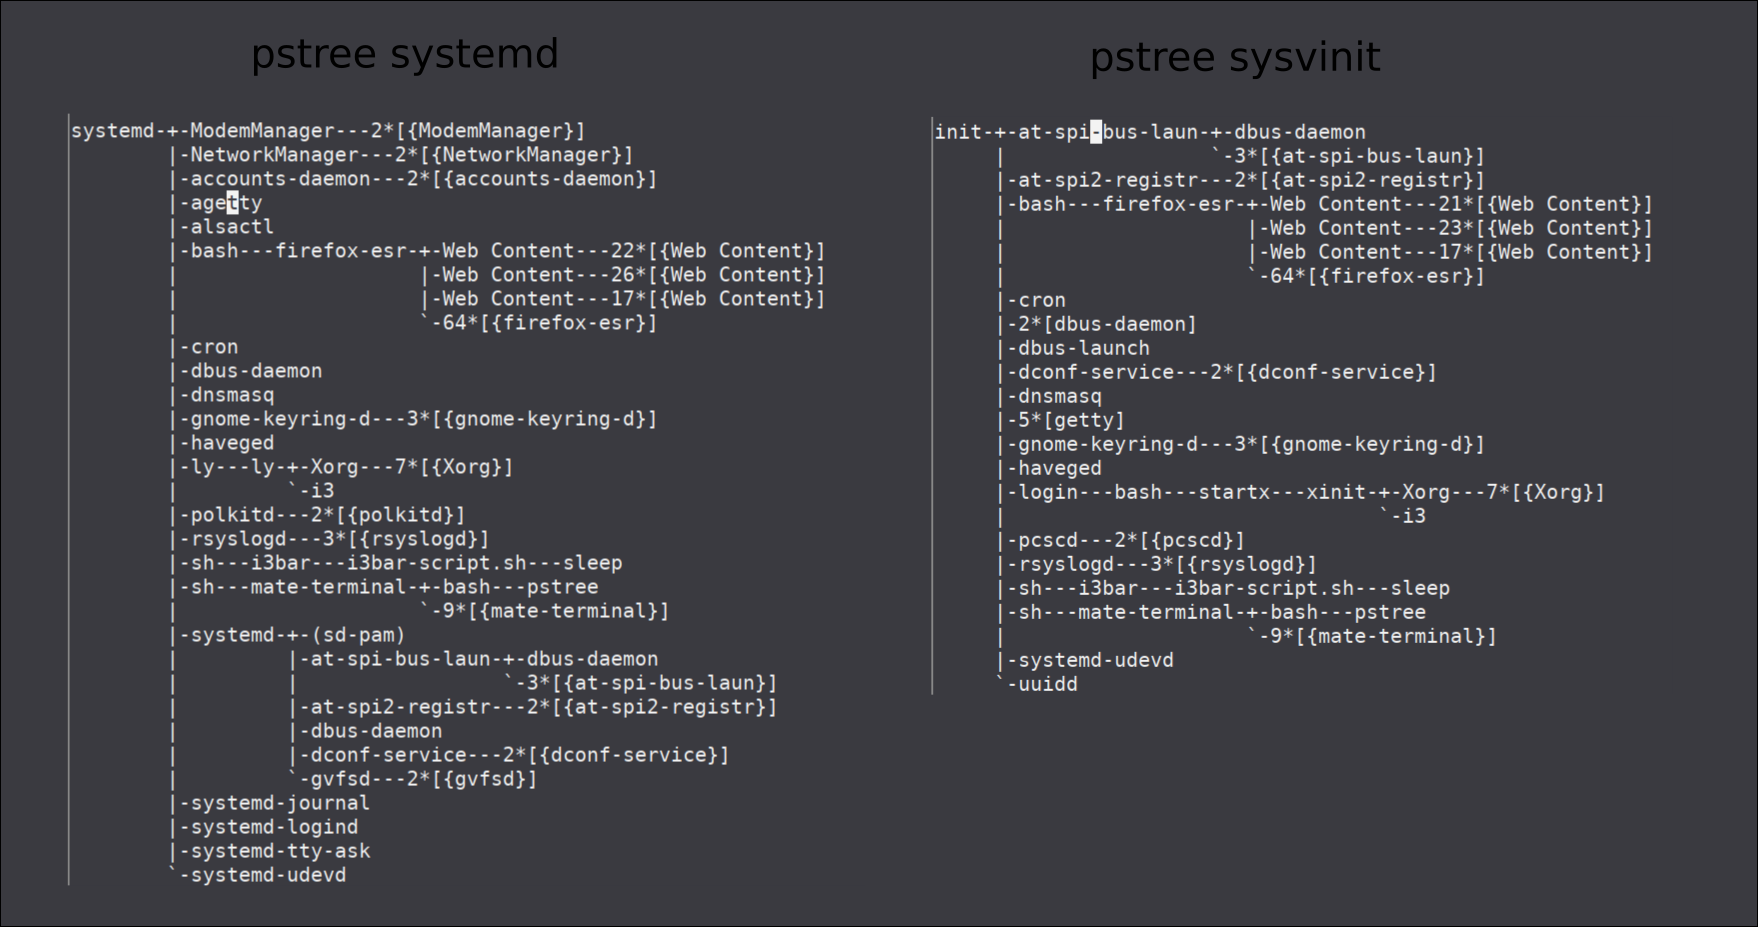Select the systemd root line with ModemManager

328,131
